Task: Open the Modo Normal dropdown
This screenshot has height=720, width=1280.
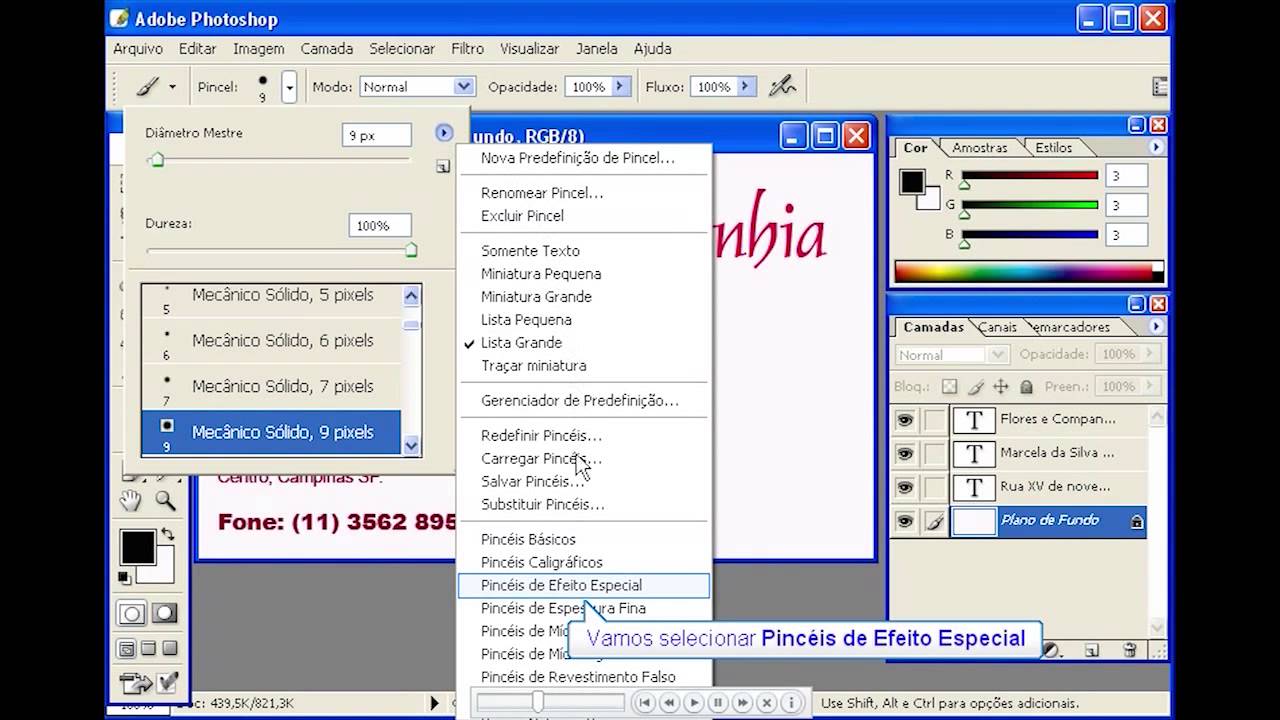Action: pyautogui.click(x=463, y=87)
